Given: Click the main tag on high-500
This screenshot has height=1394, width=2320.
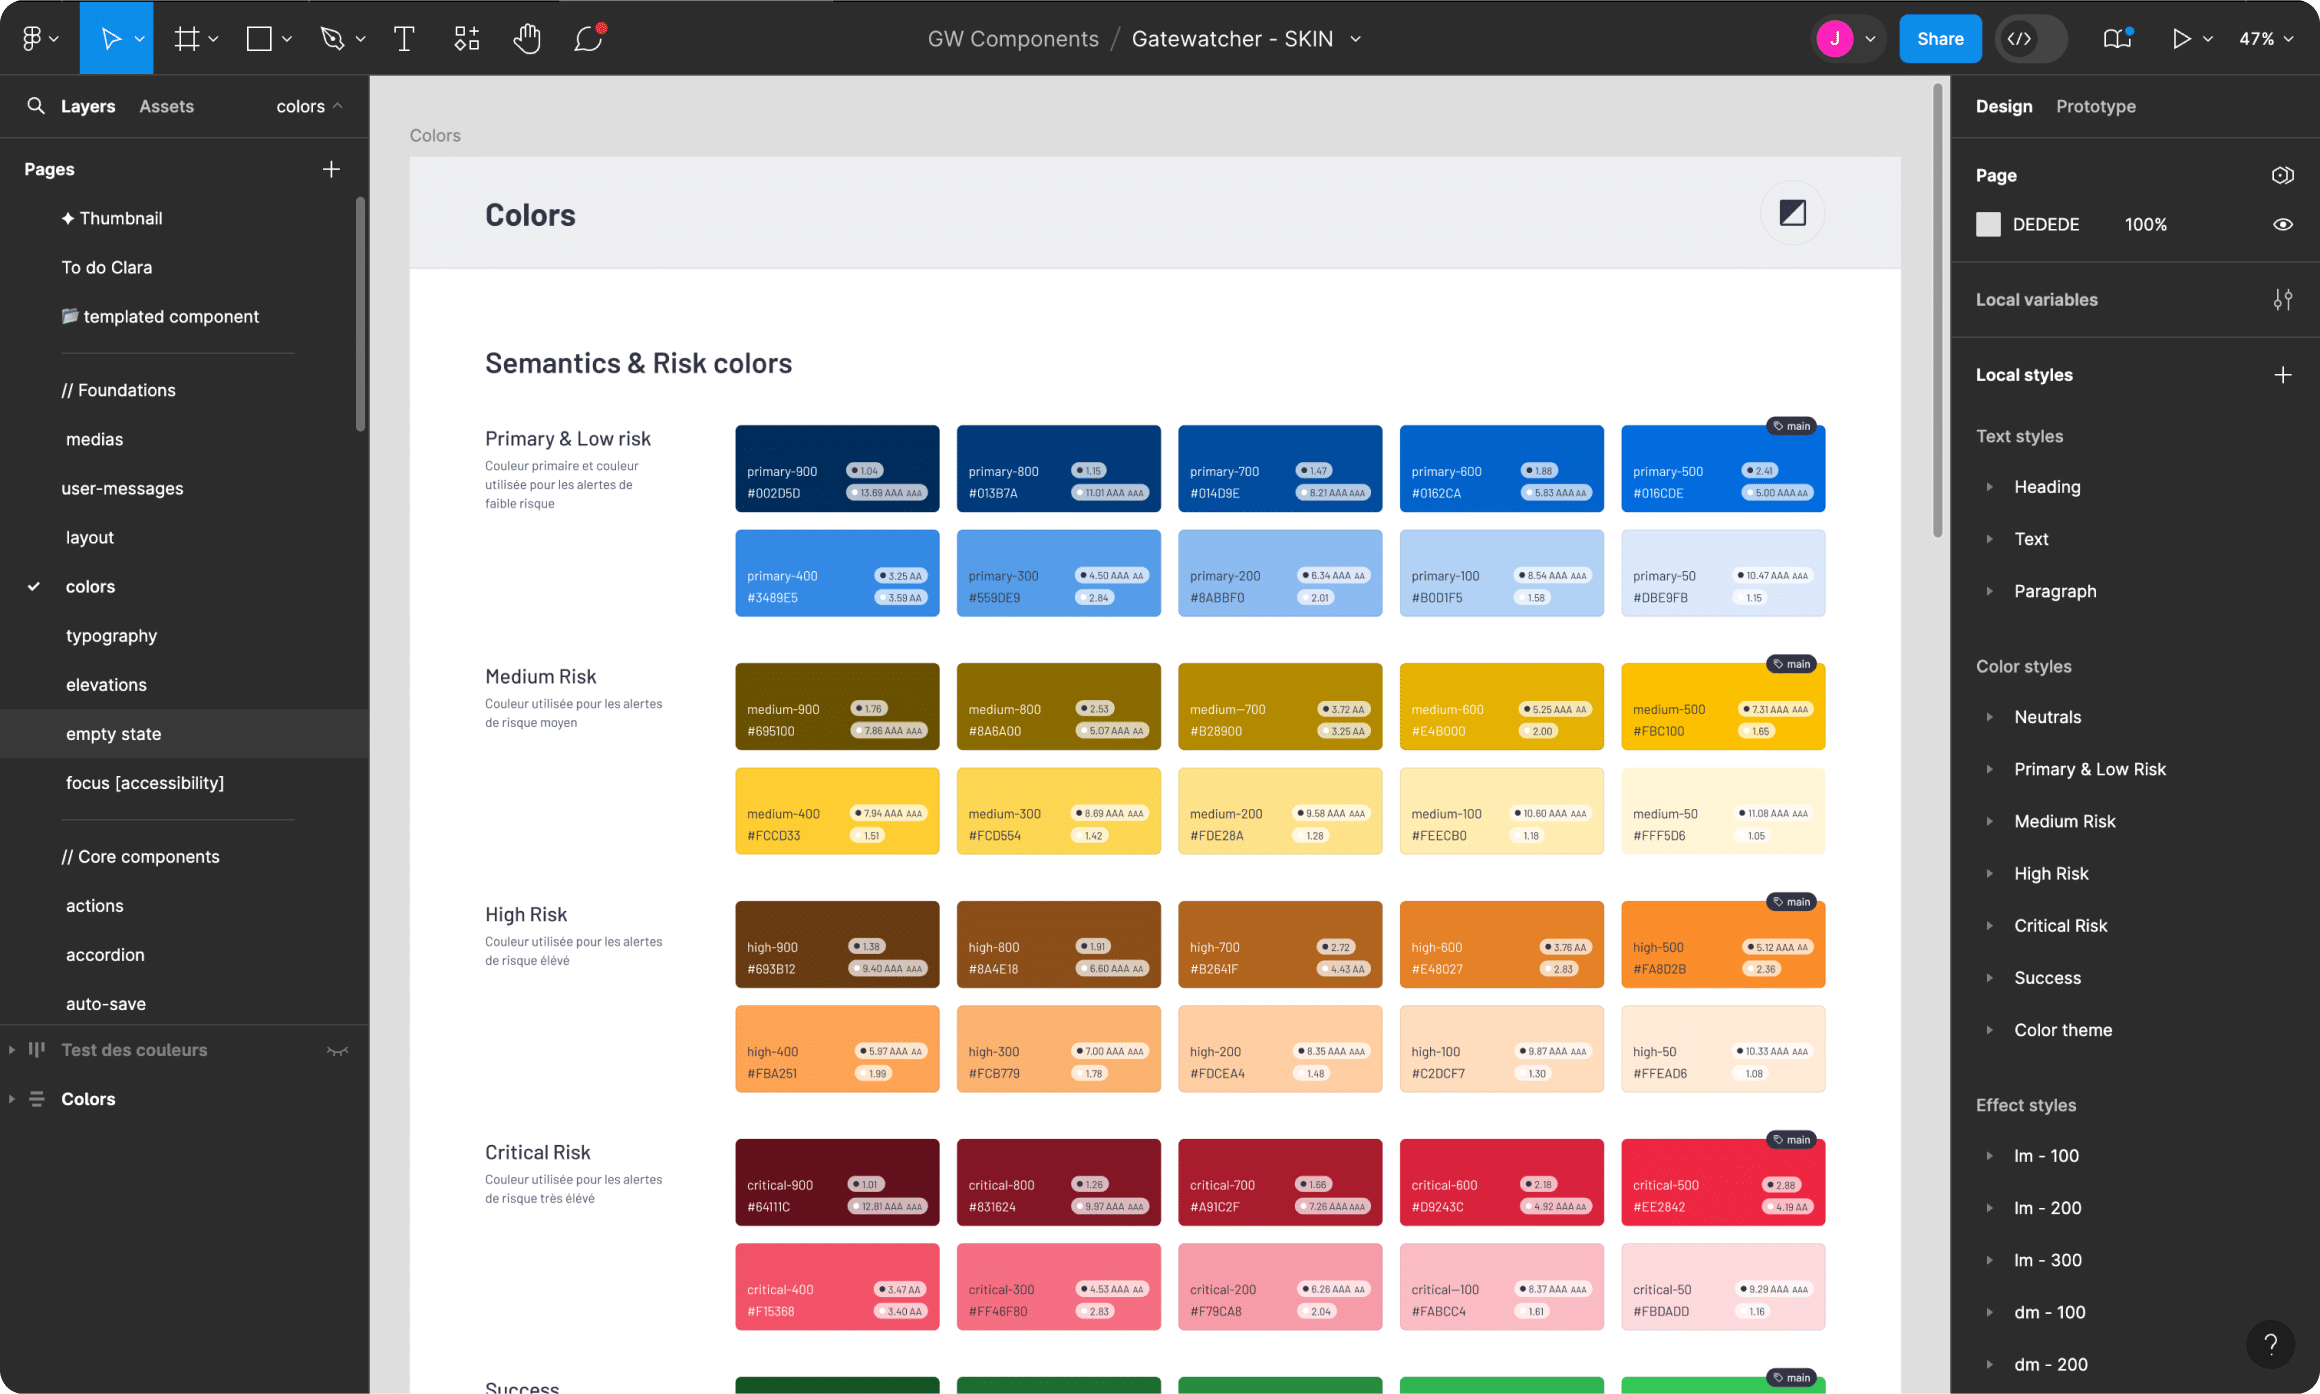Looking at the screenshot, I should point(1792,902).
